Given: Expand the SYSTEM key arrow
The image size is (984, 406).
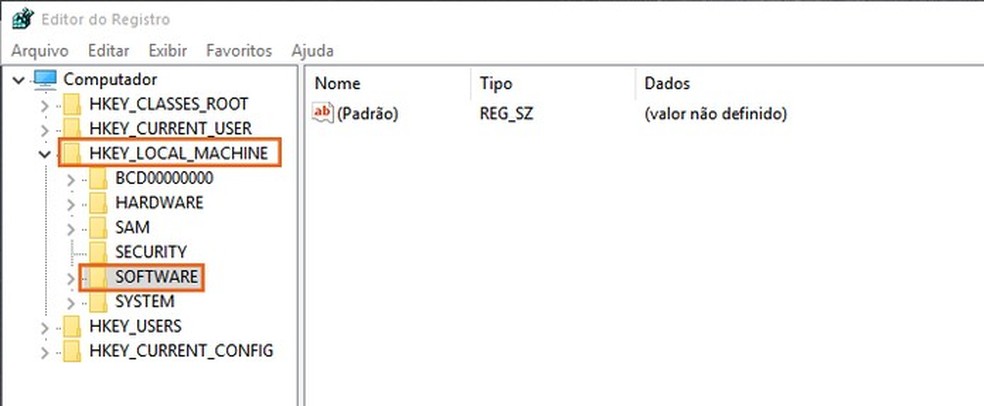Looking at the screenshot, I should point(70,302).
